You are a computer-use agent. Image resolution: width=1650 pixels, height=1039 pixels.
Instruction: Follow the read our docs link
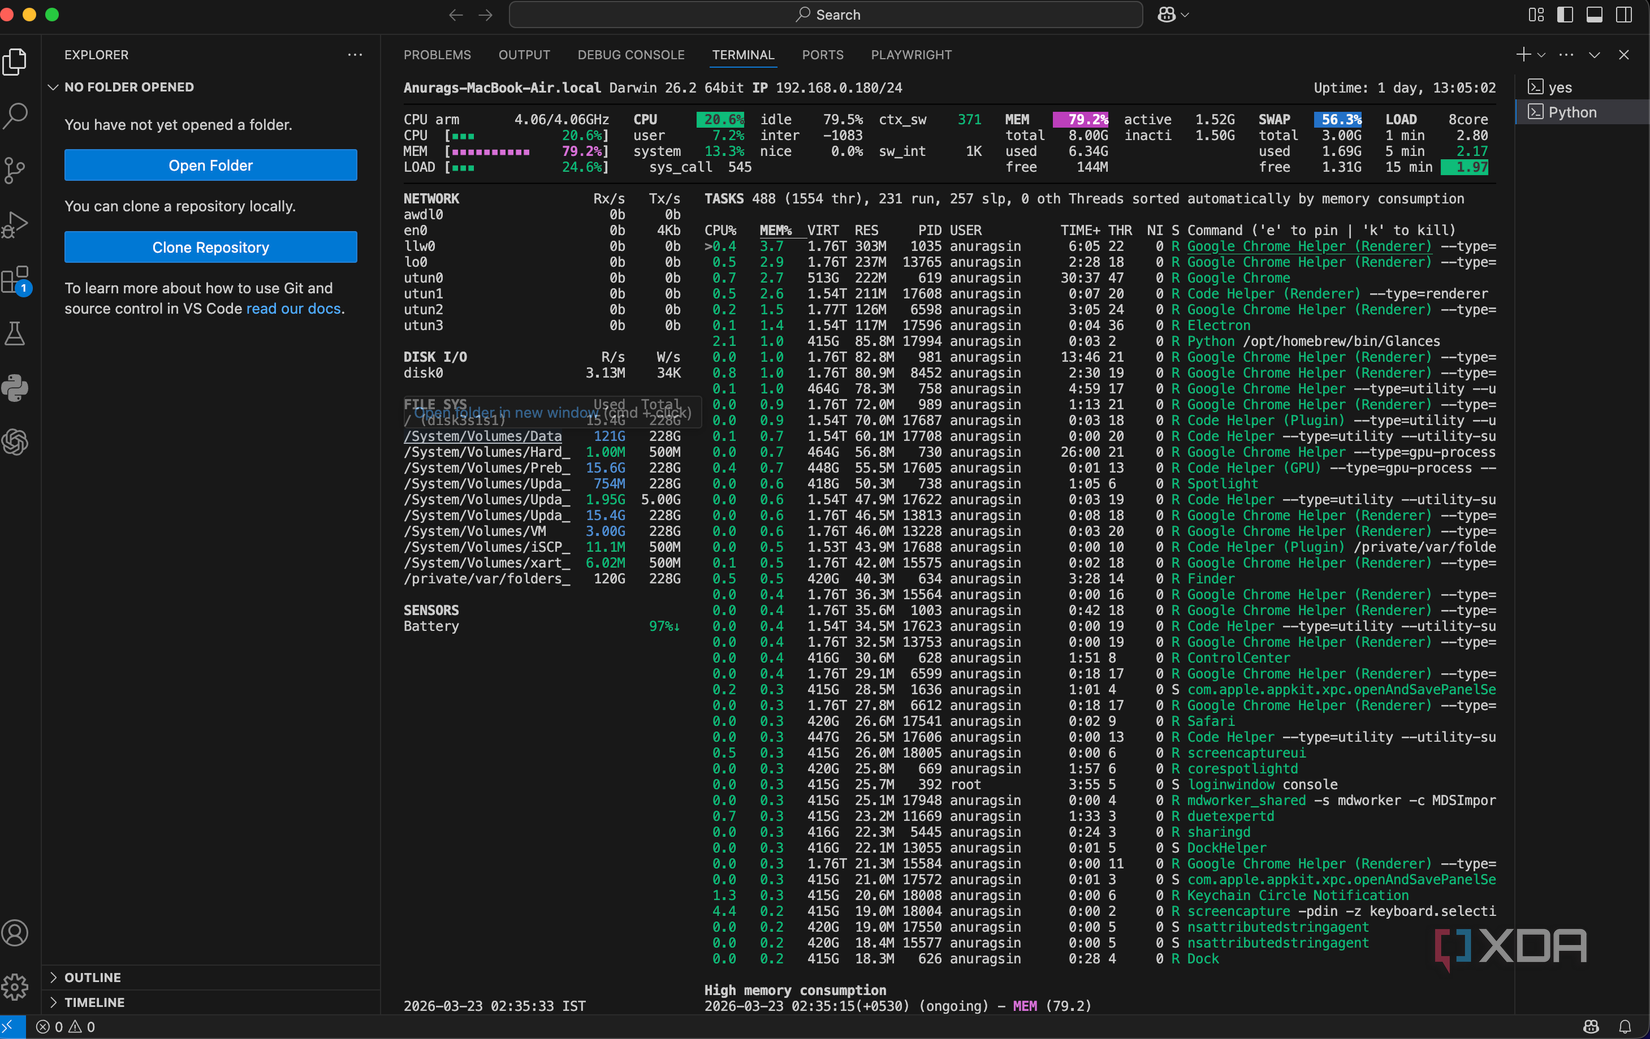[x=293, y=309]
